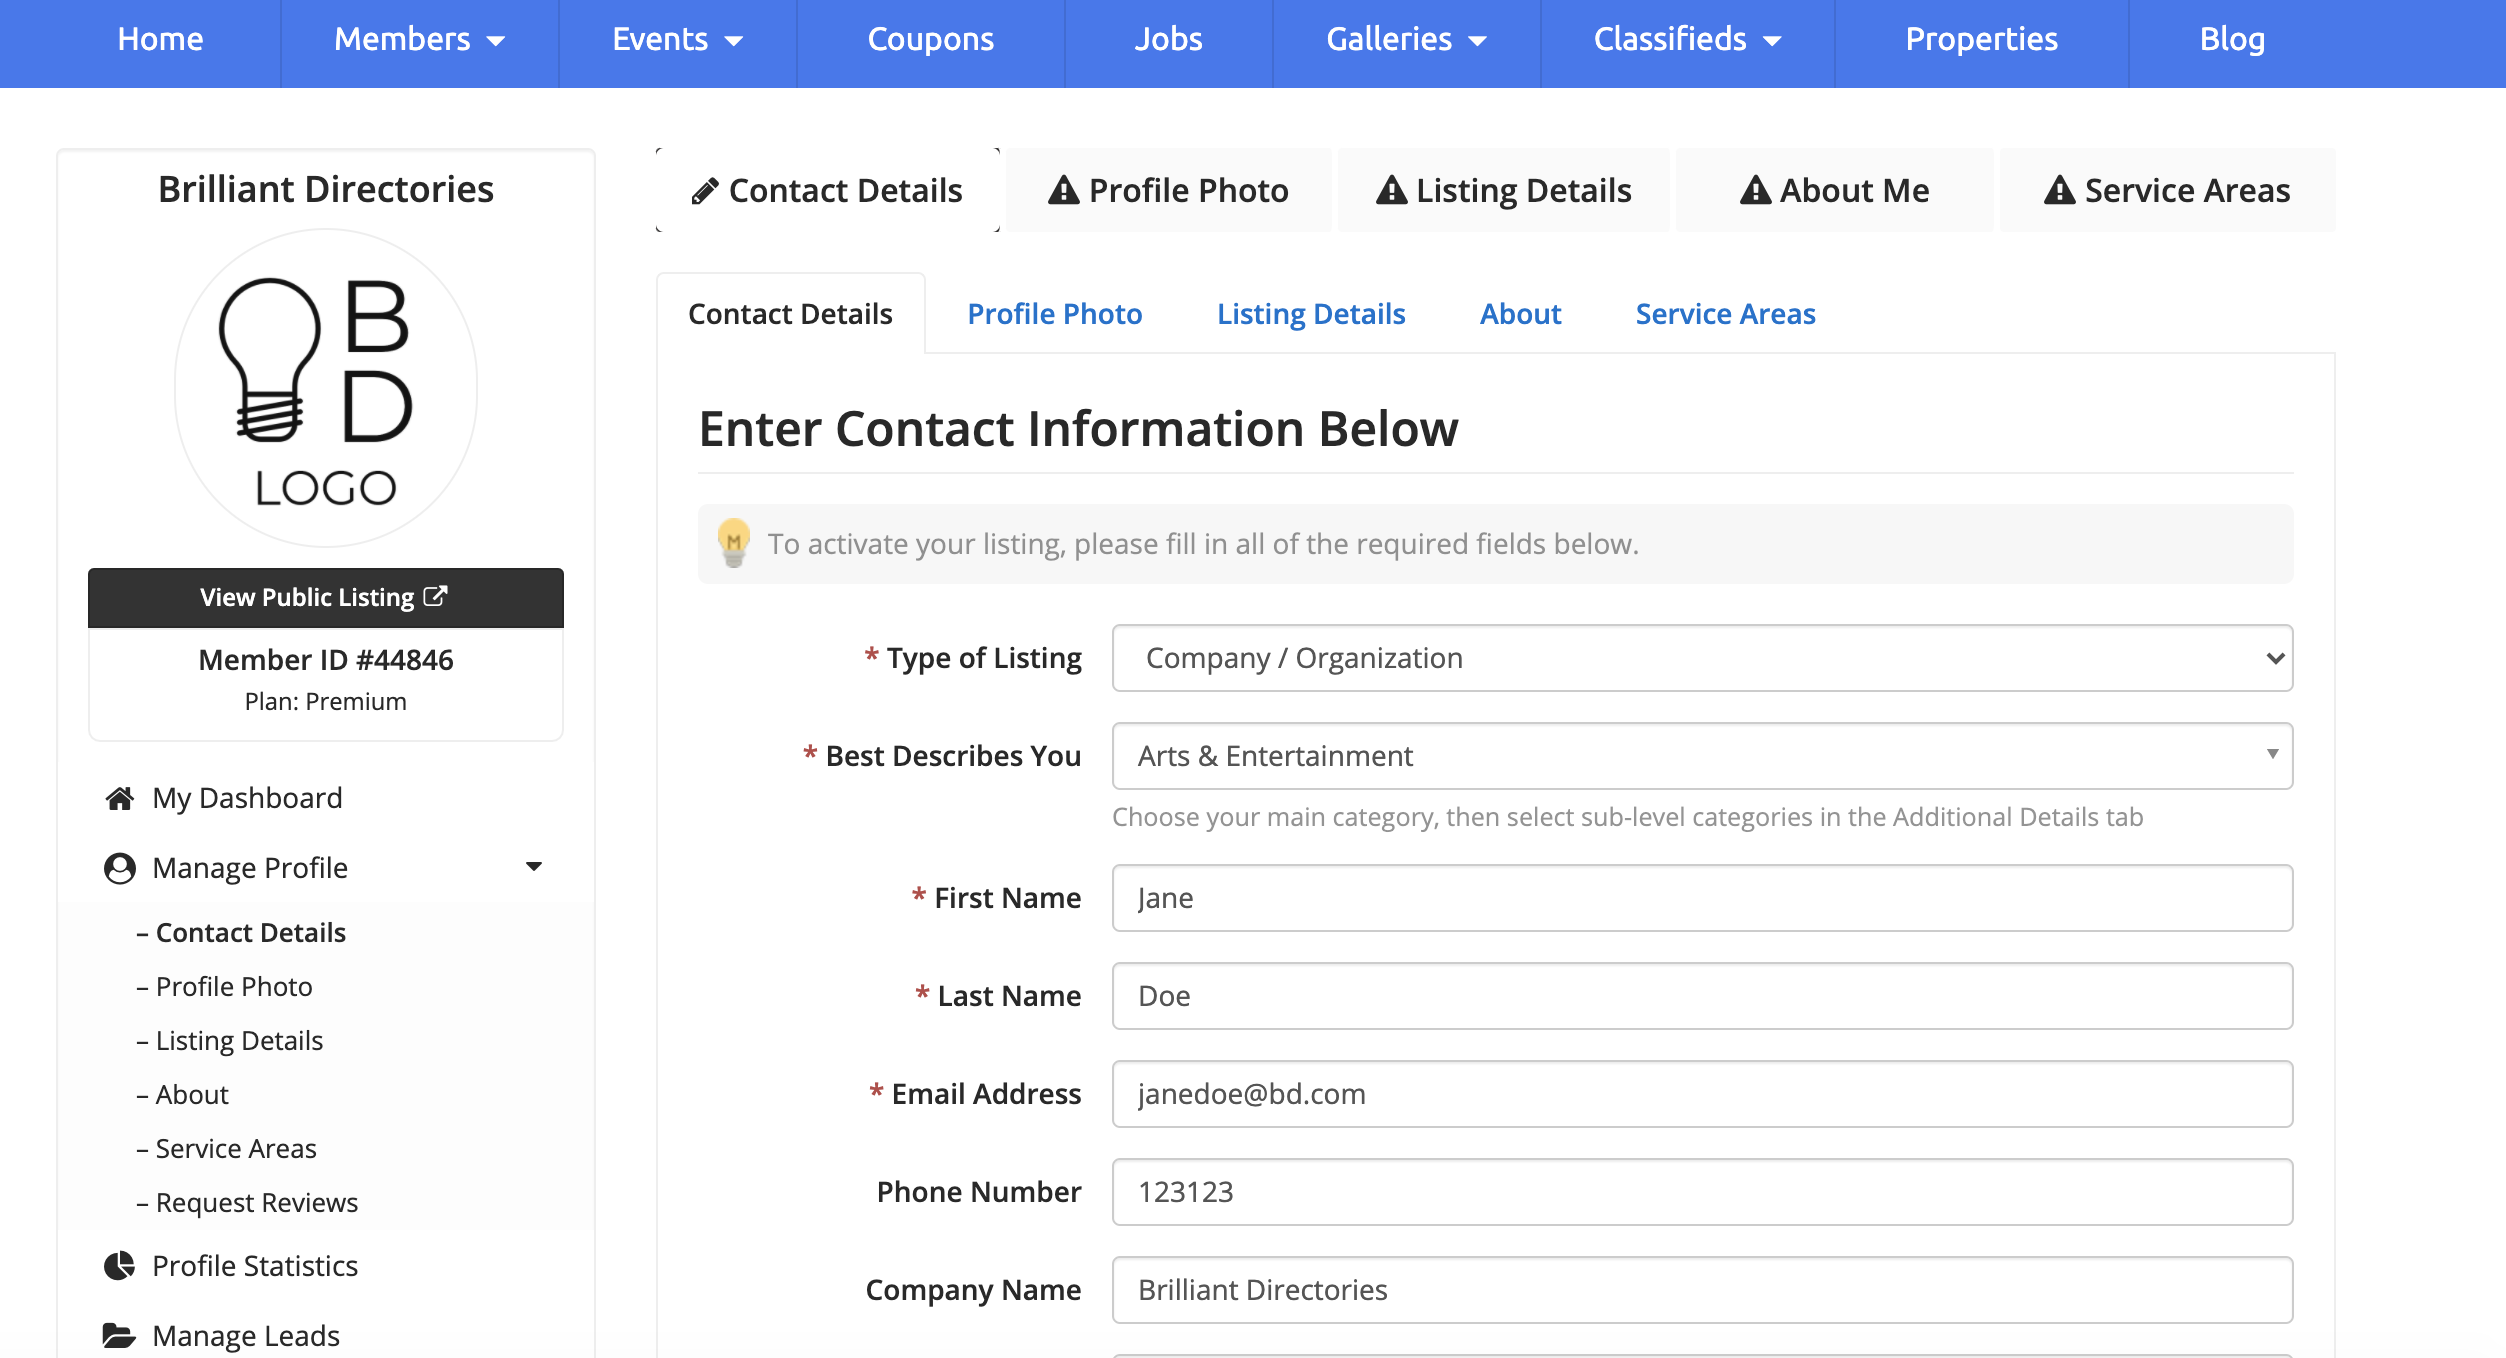Click the folder icon for Manage Leads
The width and height of the screenshot is (2506, 1358).
point(119,1336)
